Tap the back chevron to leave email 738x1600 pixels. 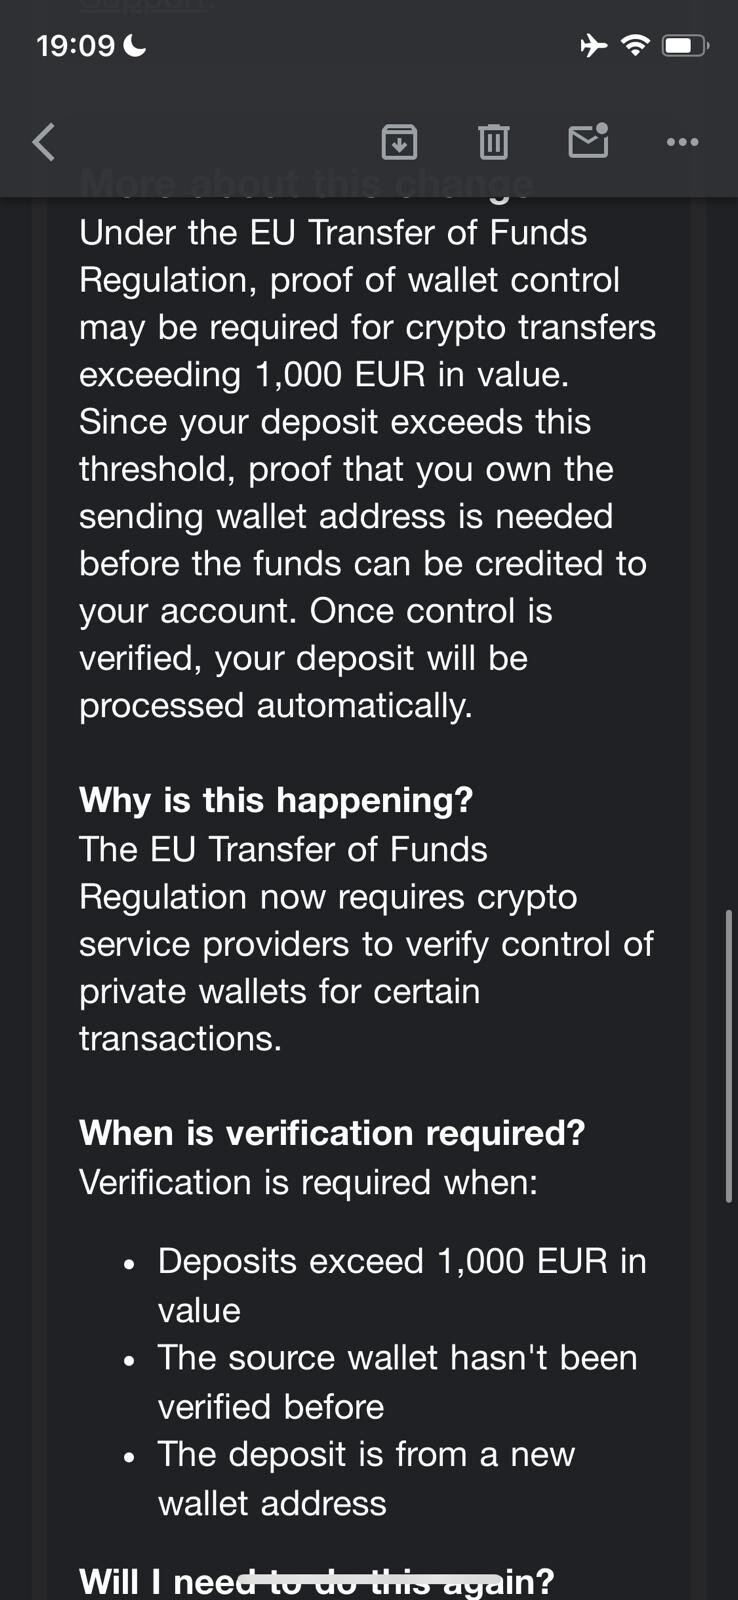tap(44, 142)
